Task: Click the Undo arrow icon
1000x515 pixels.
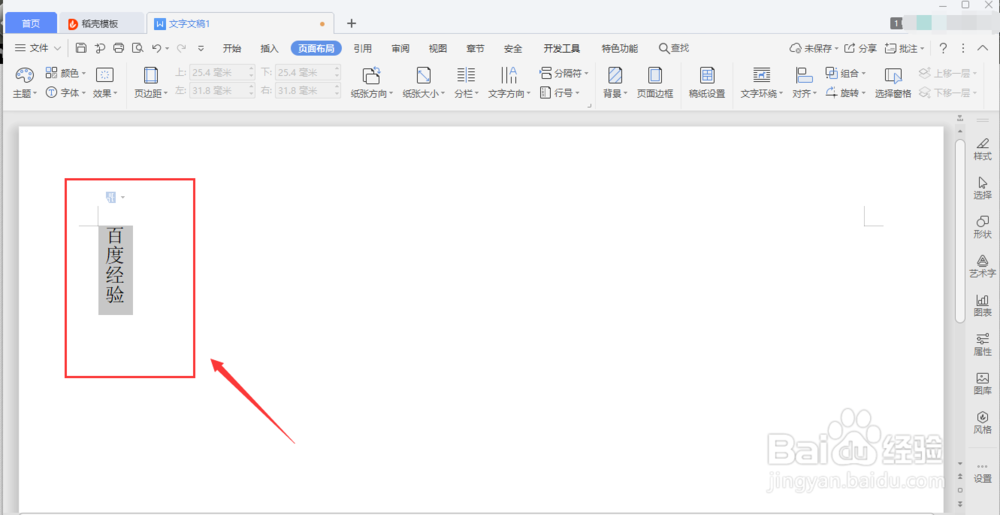Action: [157, 48]
